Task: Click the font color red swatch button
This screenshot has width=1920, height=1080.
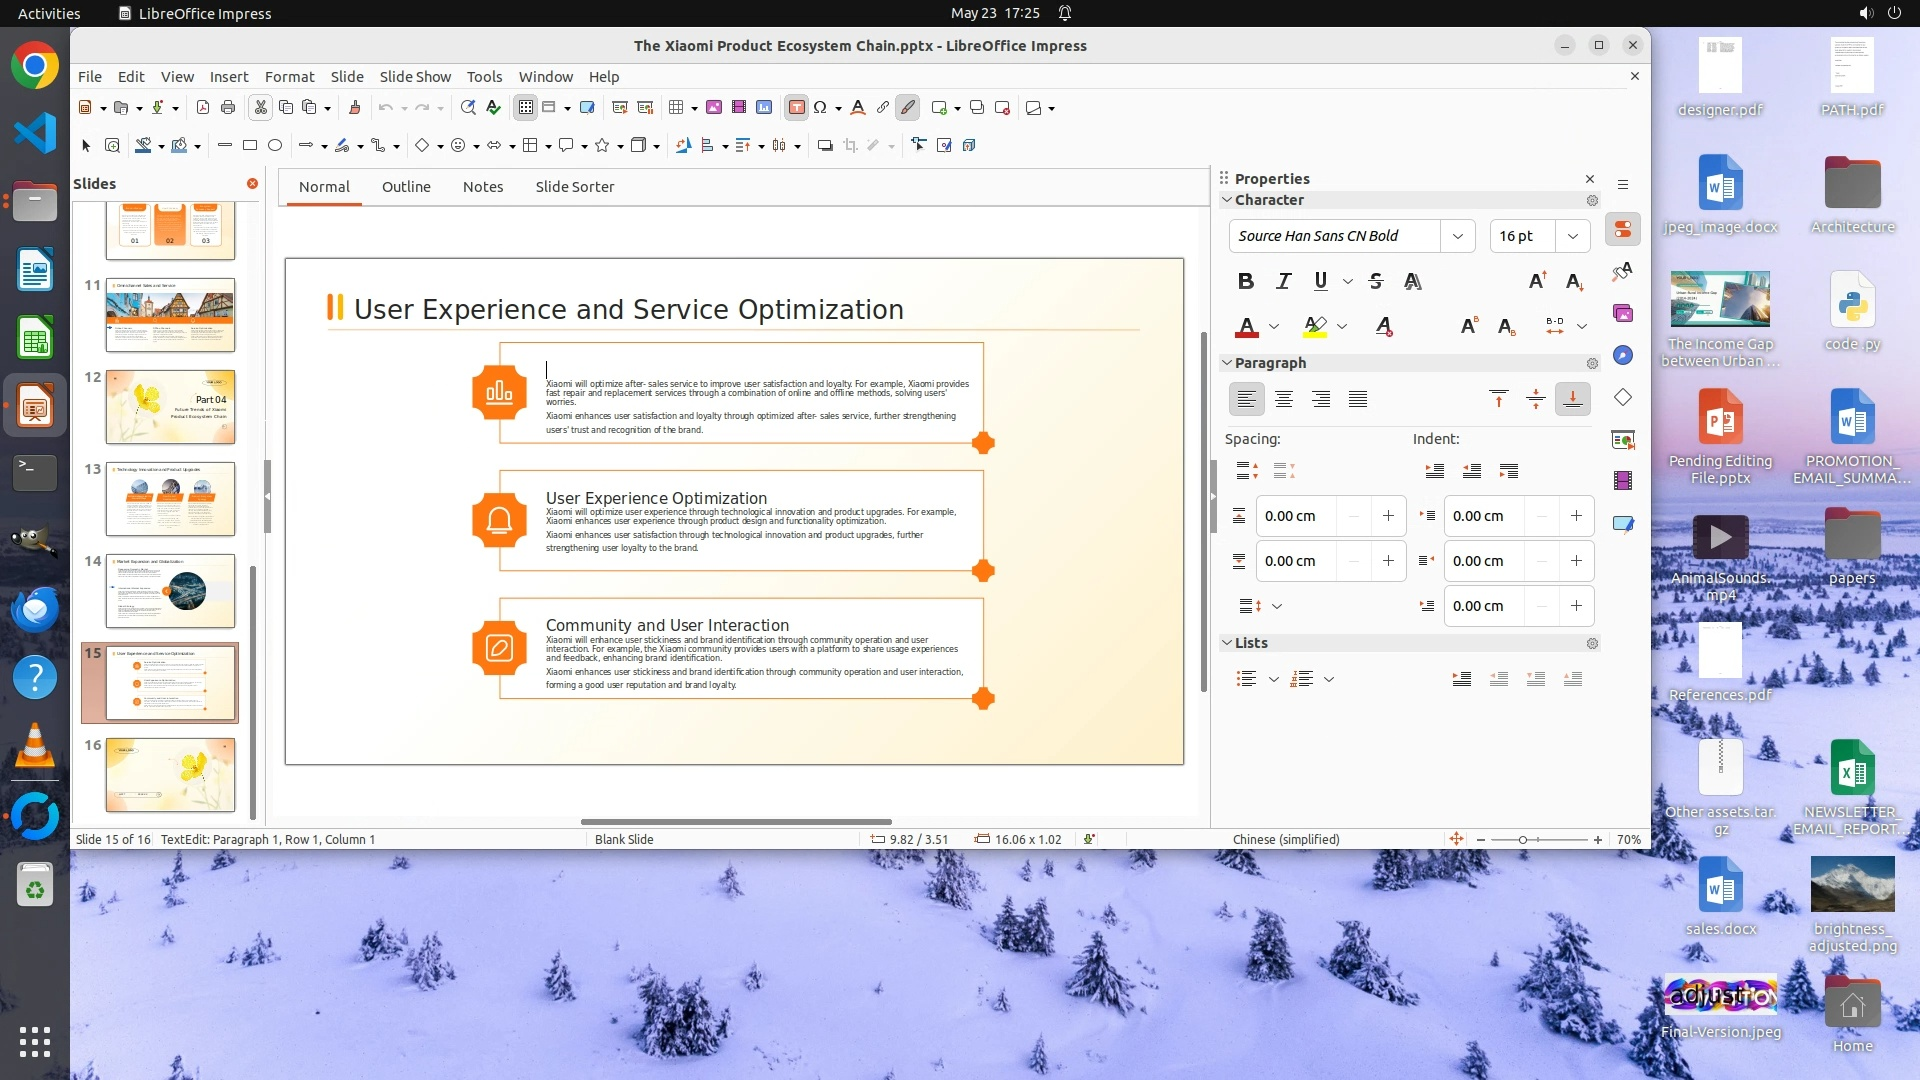Action: click(1246, 326)
